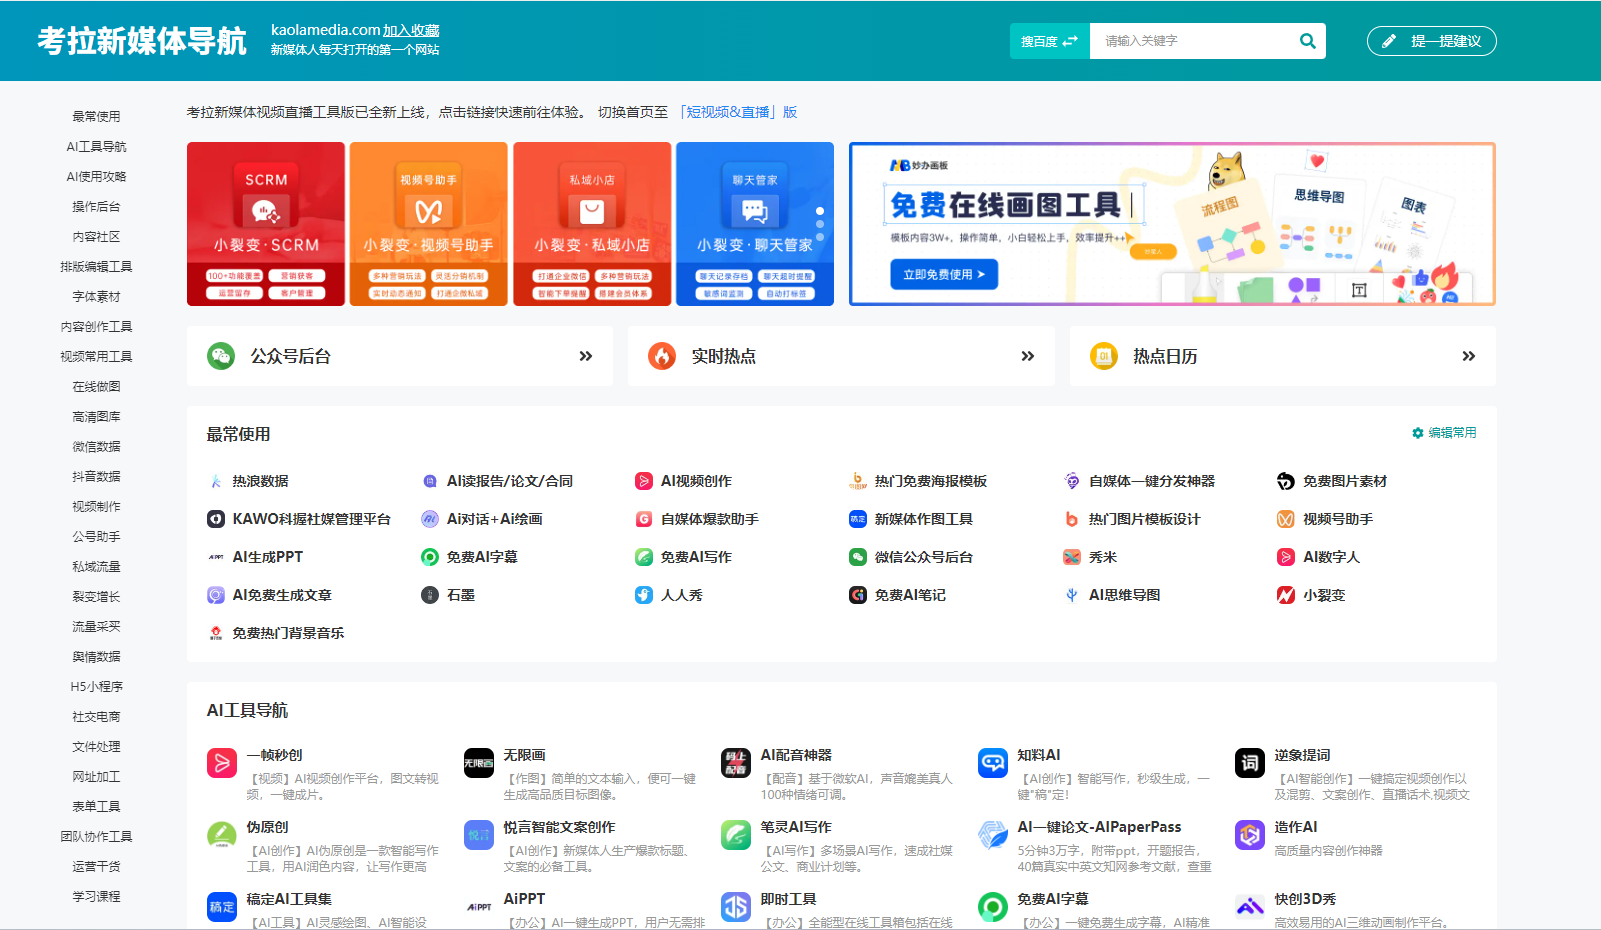Screen dimensions: 1601x930
Task: Click the AI一键论文-AIPaperPass icon
Action: coord(993,835)
